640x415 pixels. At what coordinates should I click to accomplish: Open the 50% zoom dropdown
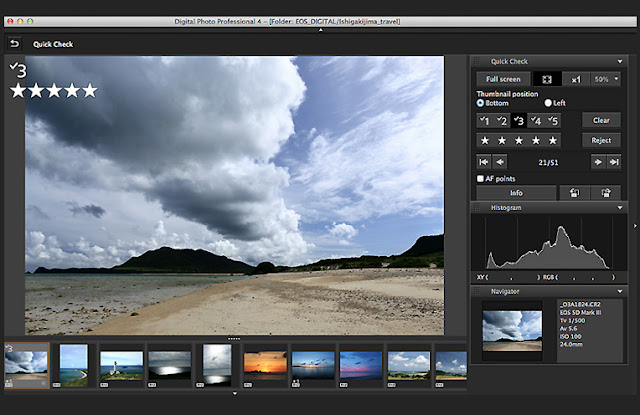(606, 78)
